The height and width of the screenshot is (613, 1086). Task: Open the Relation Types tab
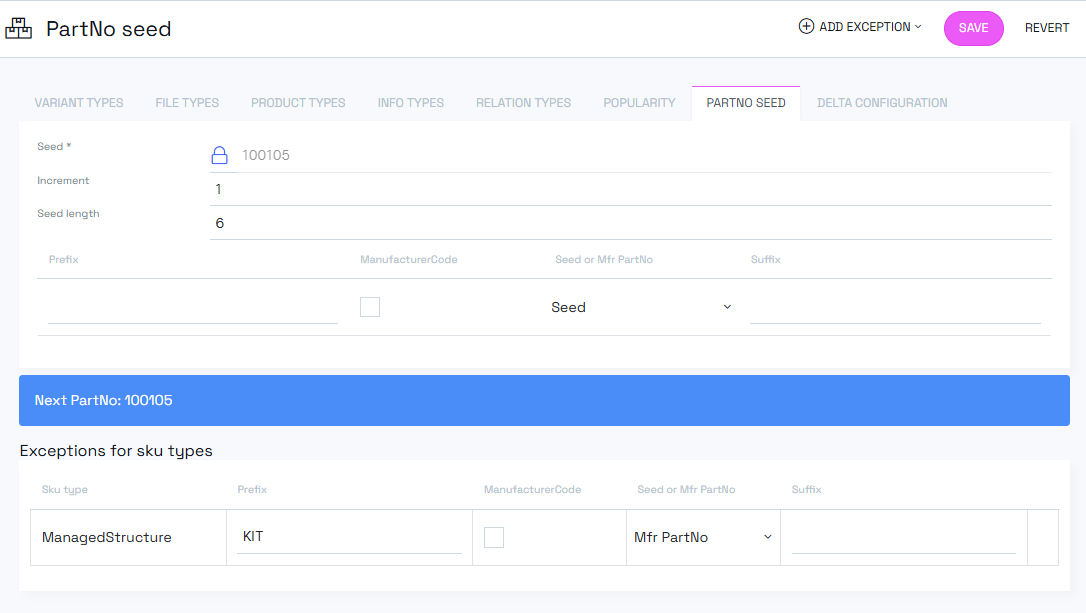[523, 103]
